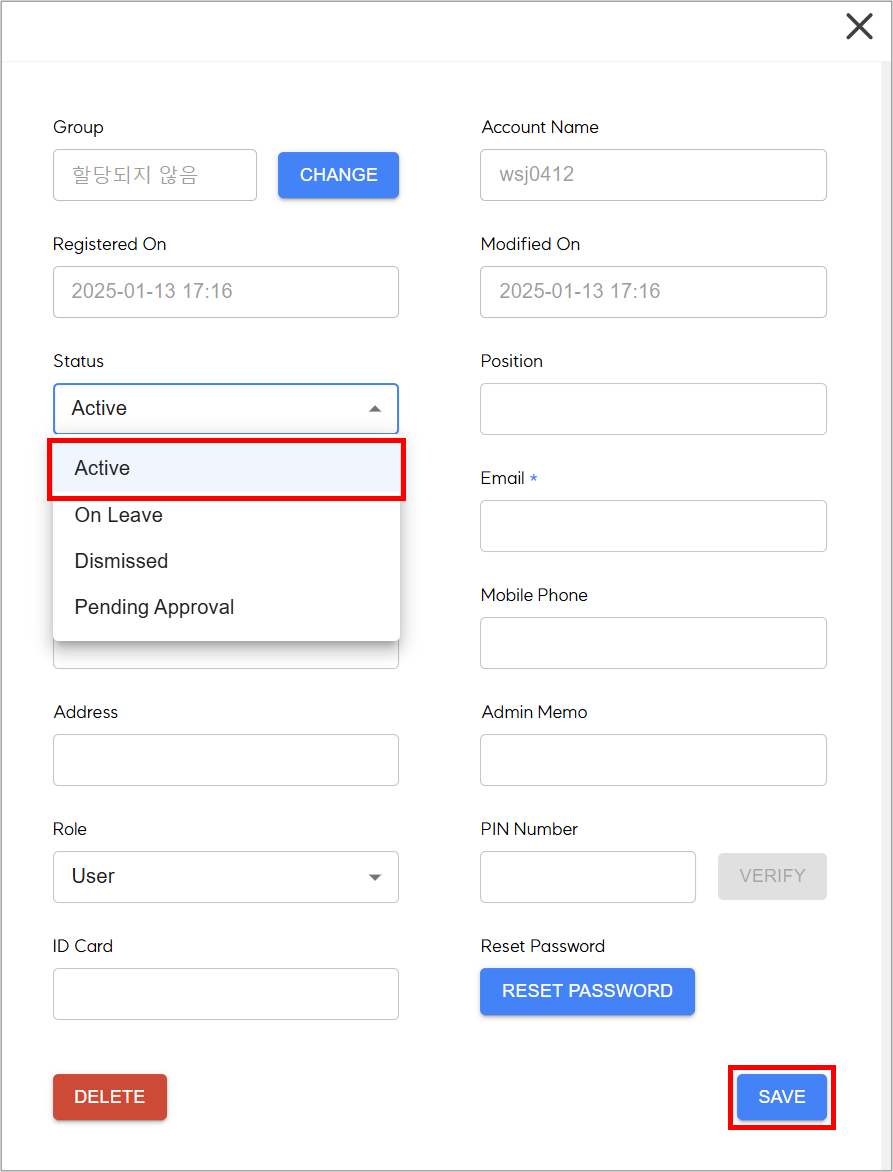Click the Address input box

(226, 760)
